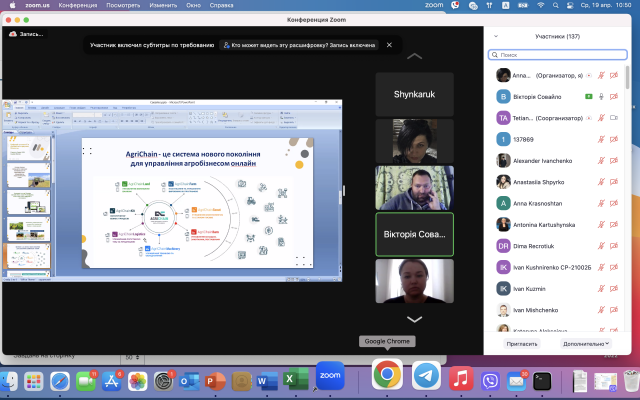The width and height of the screenshot is (640, 400).
Task: Open Terminal from the Dock
Action: (x=542, y=381)
